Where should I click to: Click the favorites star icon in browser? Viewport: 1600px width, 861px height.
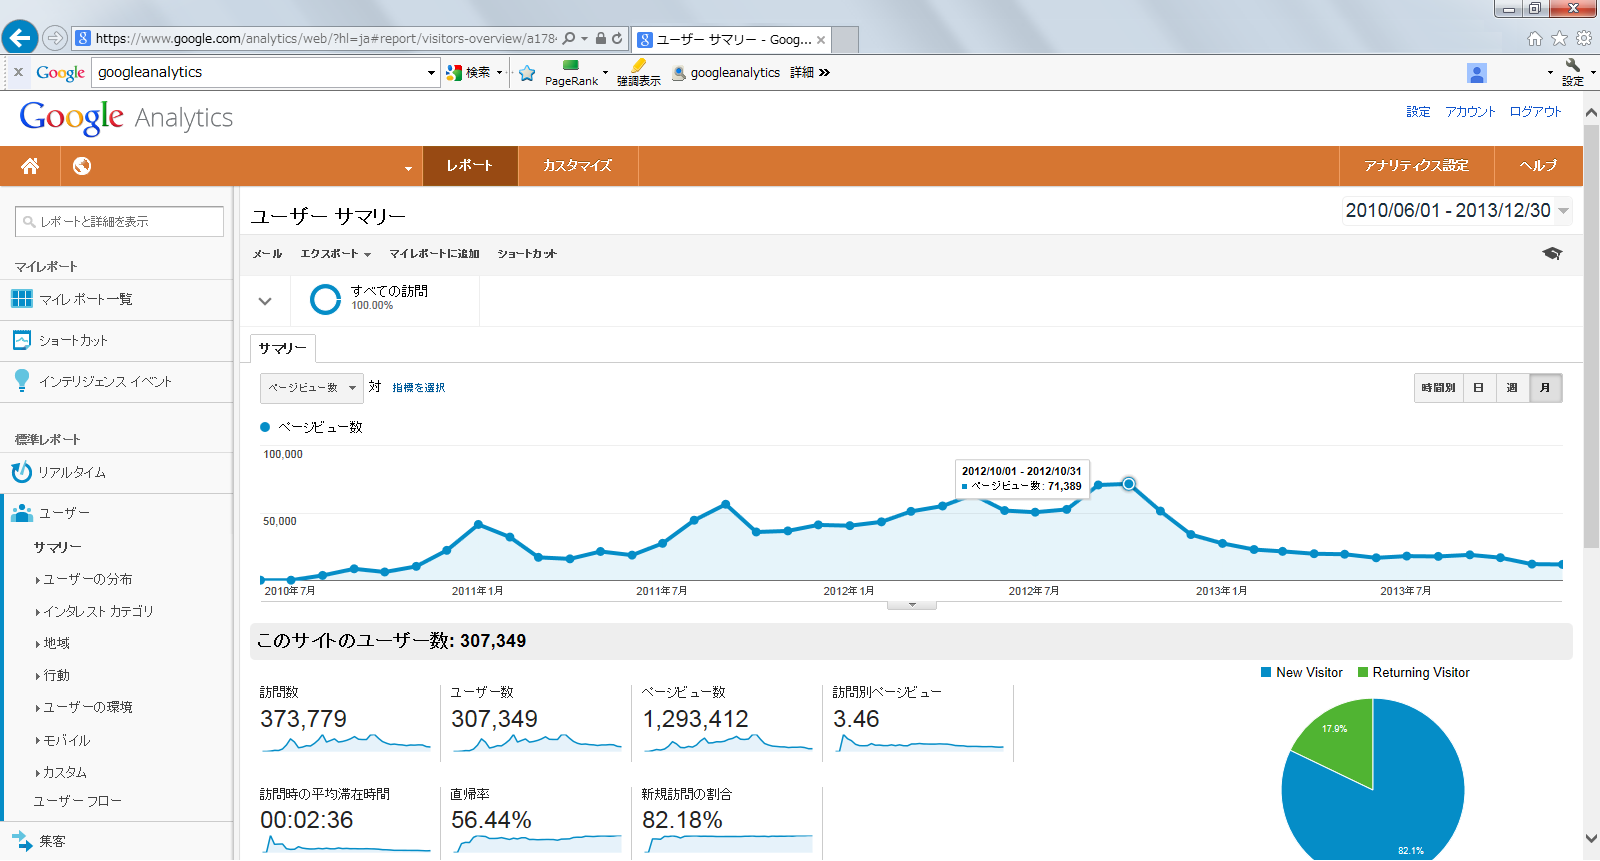pyautogui.click(x=1559, y=38)
